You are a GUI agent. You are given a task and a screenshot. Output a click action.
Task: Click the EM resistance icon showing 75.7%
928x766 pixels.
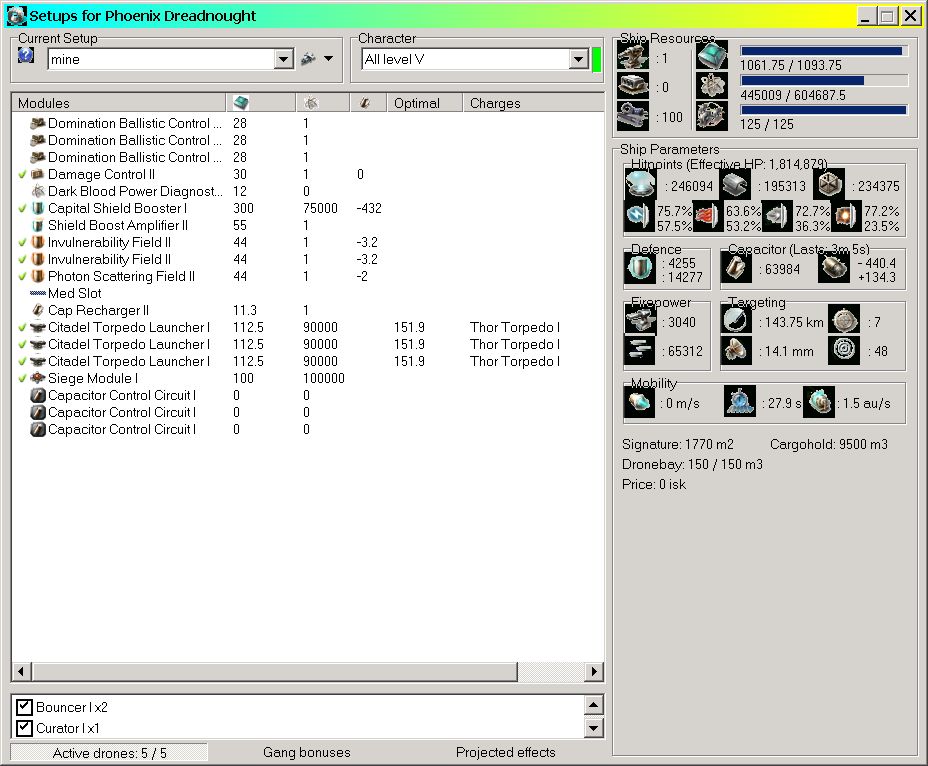[x=640, y=217]
